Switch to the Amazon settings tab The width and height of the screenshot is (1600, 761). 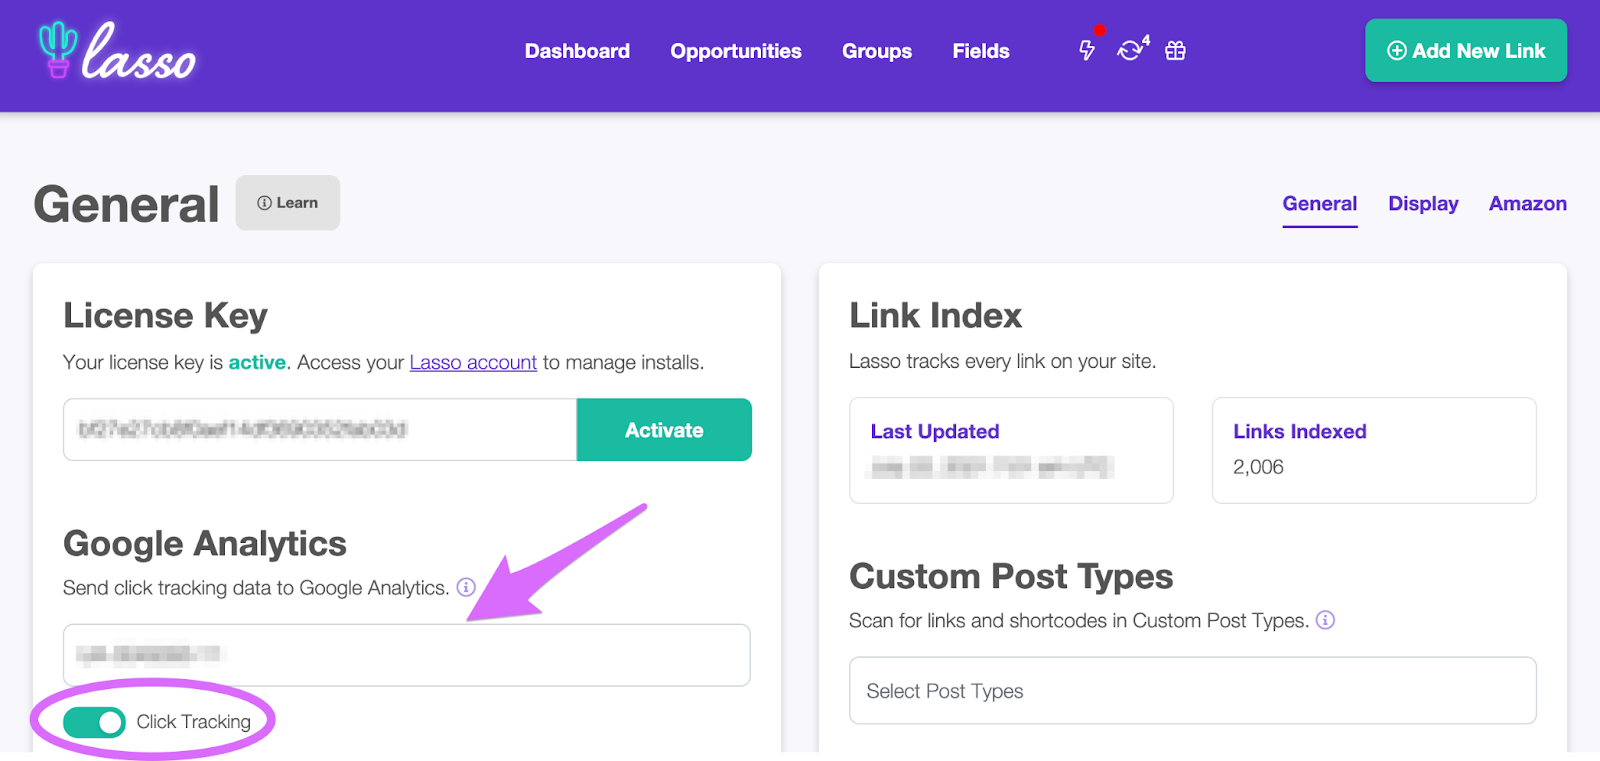[x=1528, y=204]
